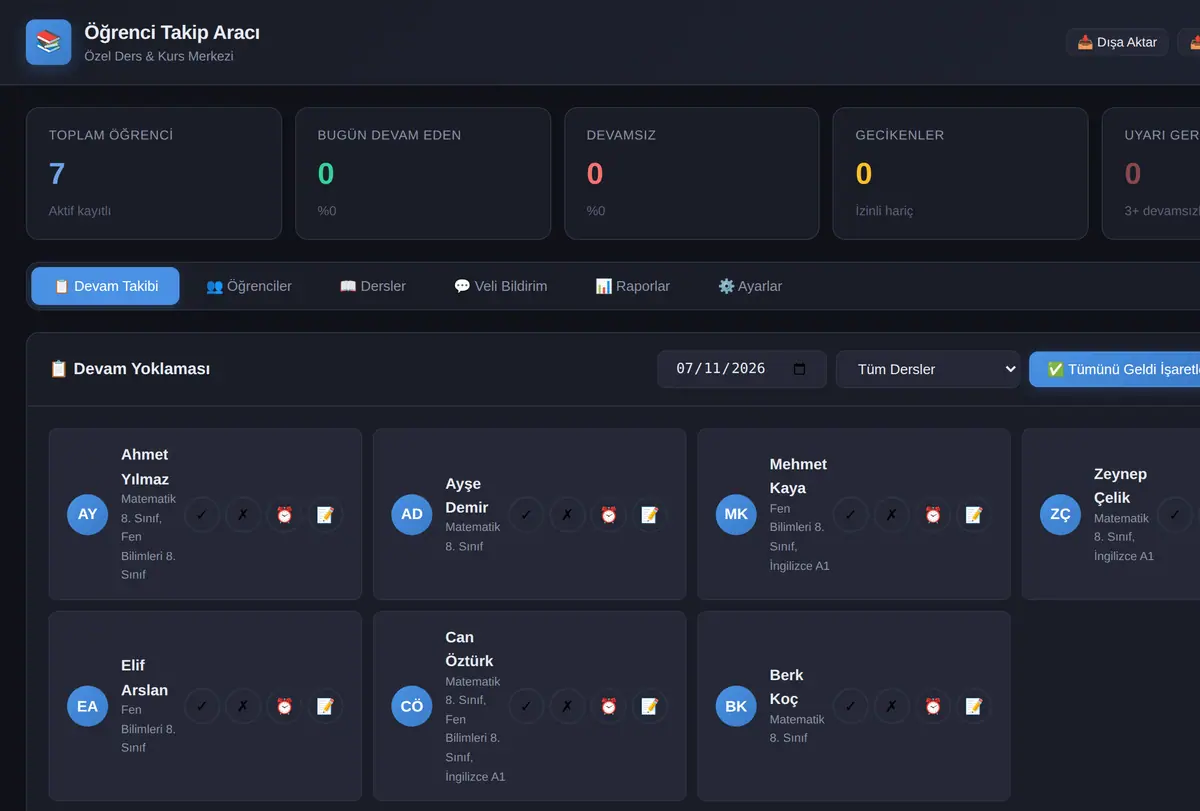Click the 07/11/2026 date input field
Viewport: 1200px width, 811px height.
[742, 369]
